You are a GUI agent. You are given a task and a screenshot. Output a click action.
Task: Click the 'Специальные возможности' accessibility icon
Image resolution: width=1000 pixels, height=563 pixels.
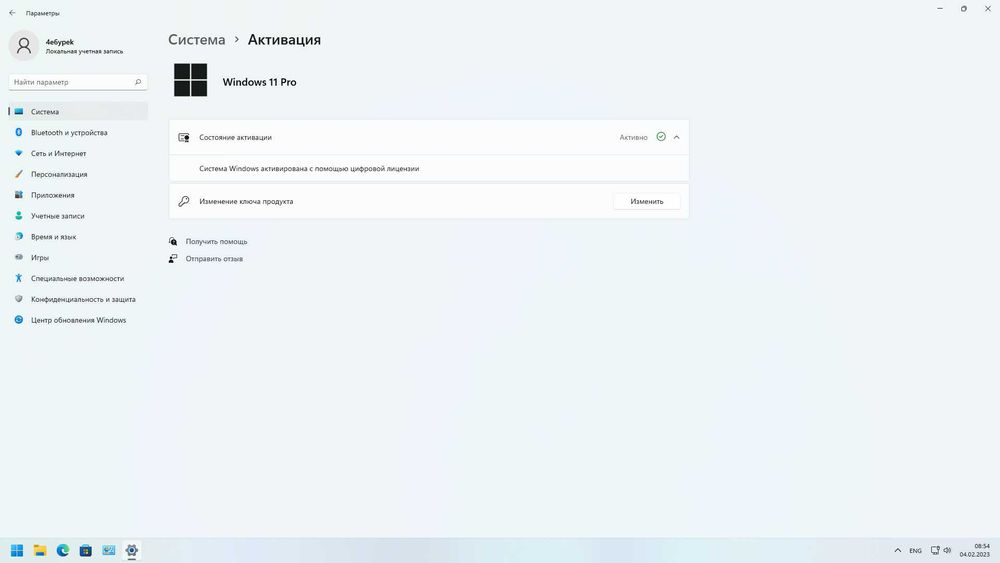[x=18, y=278]
